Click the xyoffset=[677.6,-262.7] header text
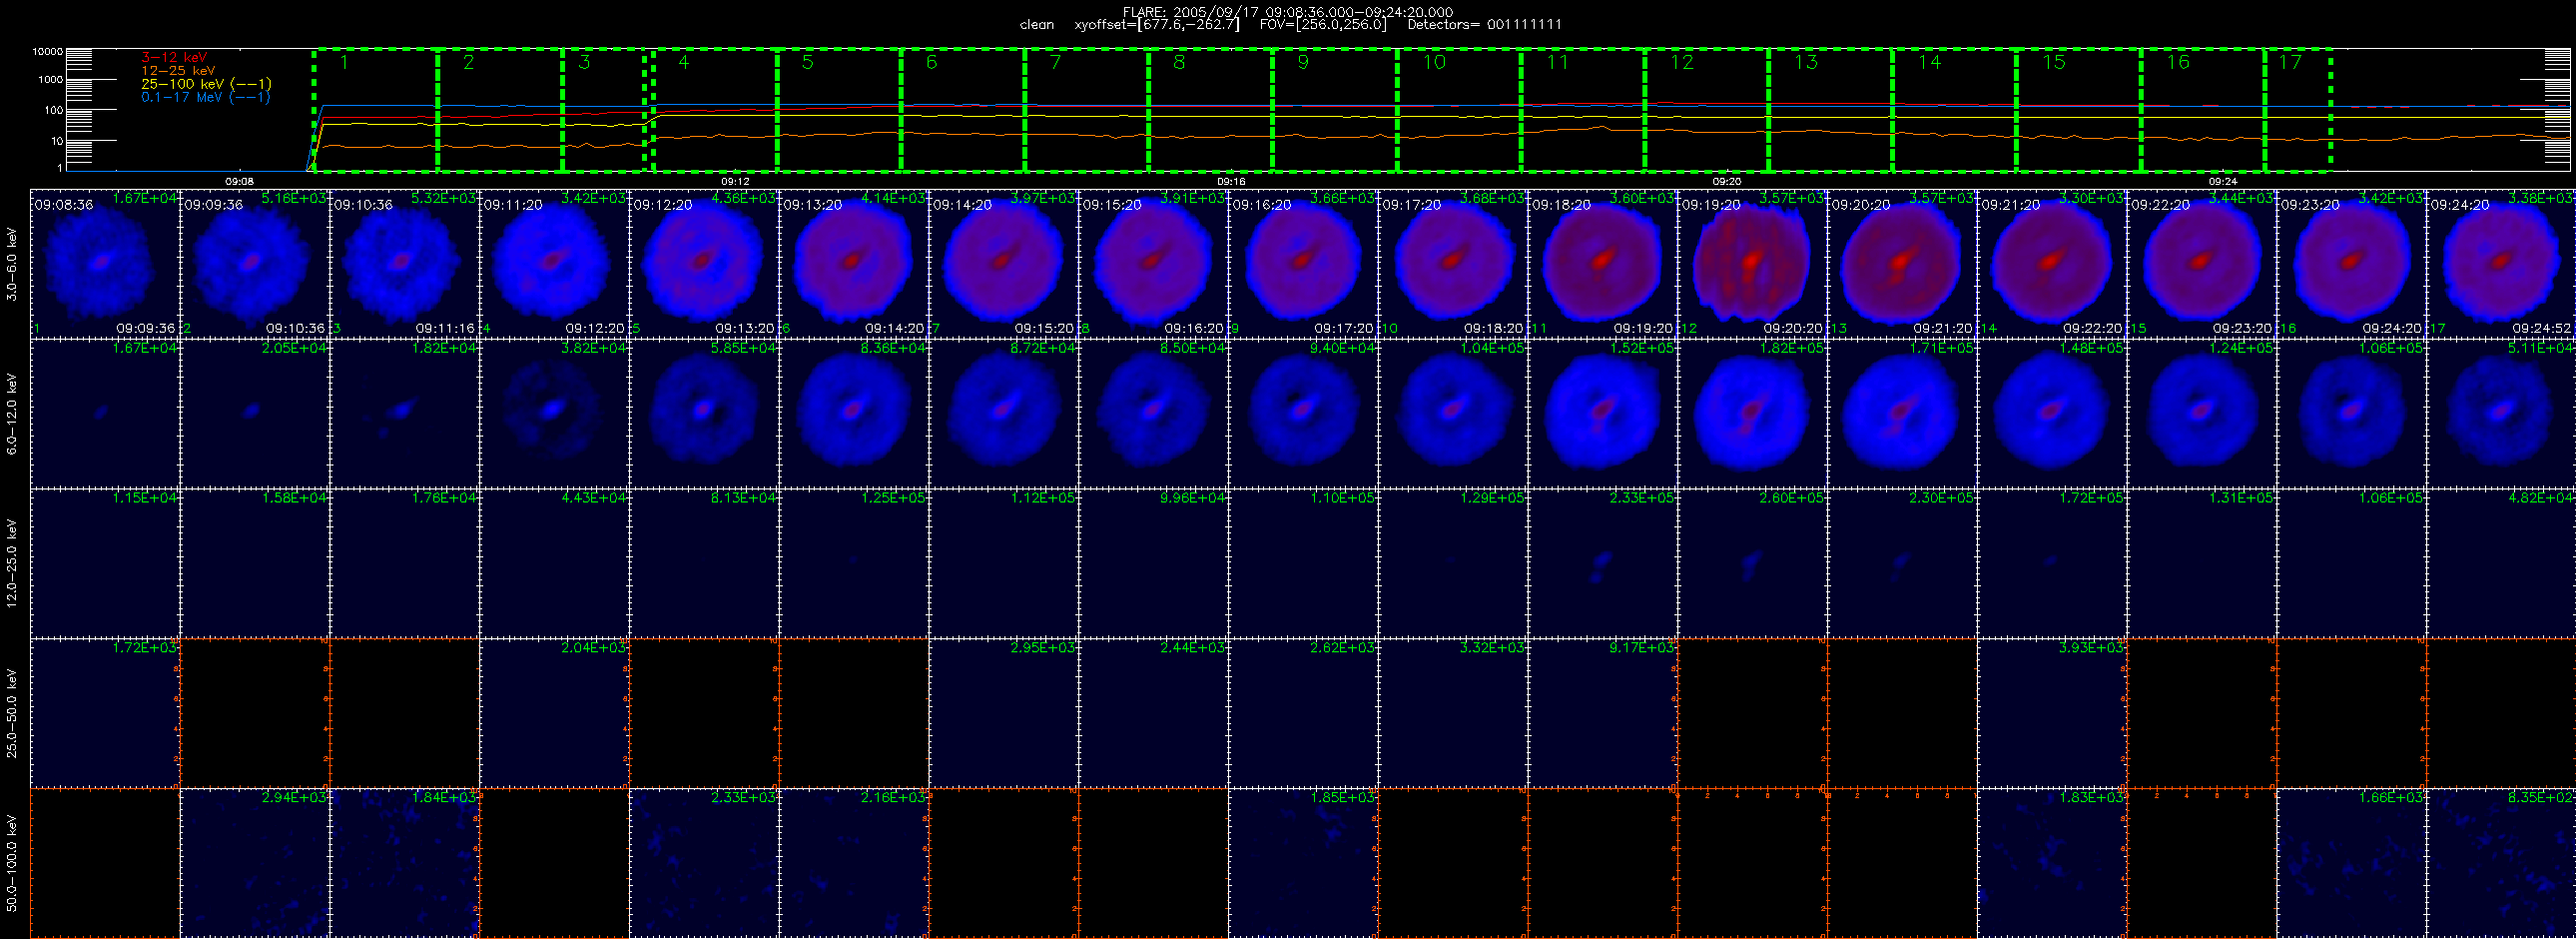Viewport: 2576px width, 939px height. tap(1156, 24)
